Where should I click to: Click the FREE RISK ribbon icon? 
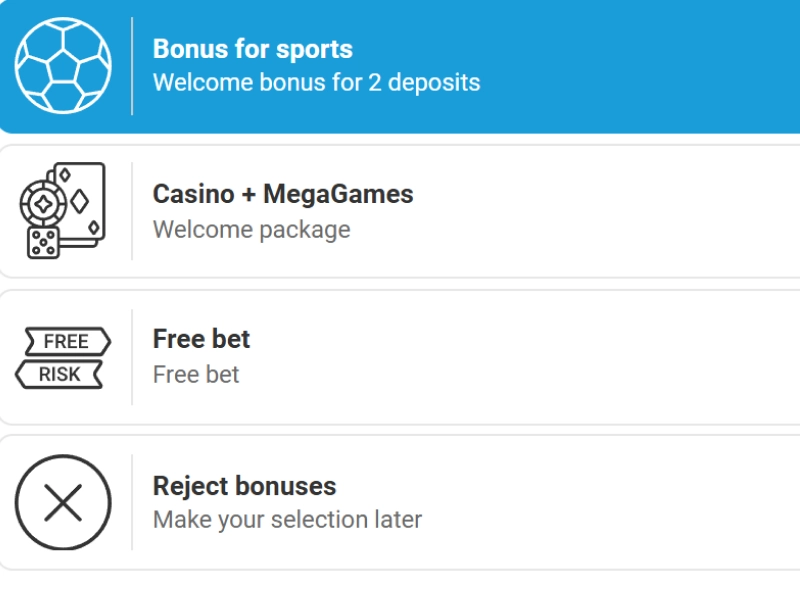pyautogui.click(x=64, y=357)
